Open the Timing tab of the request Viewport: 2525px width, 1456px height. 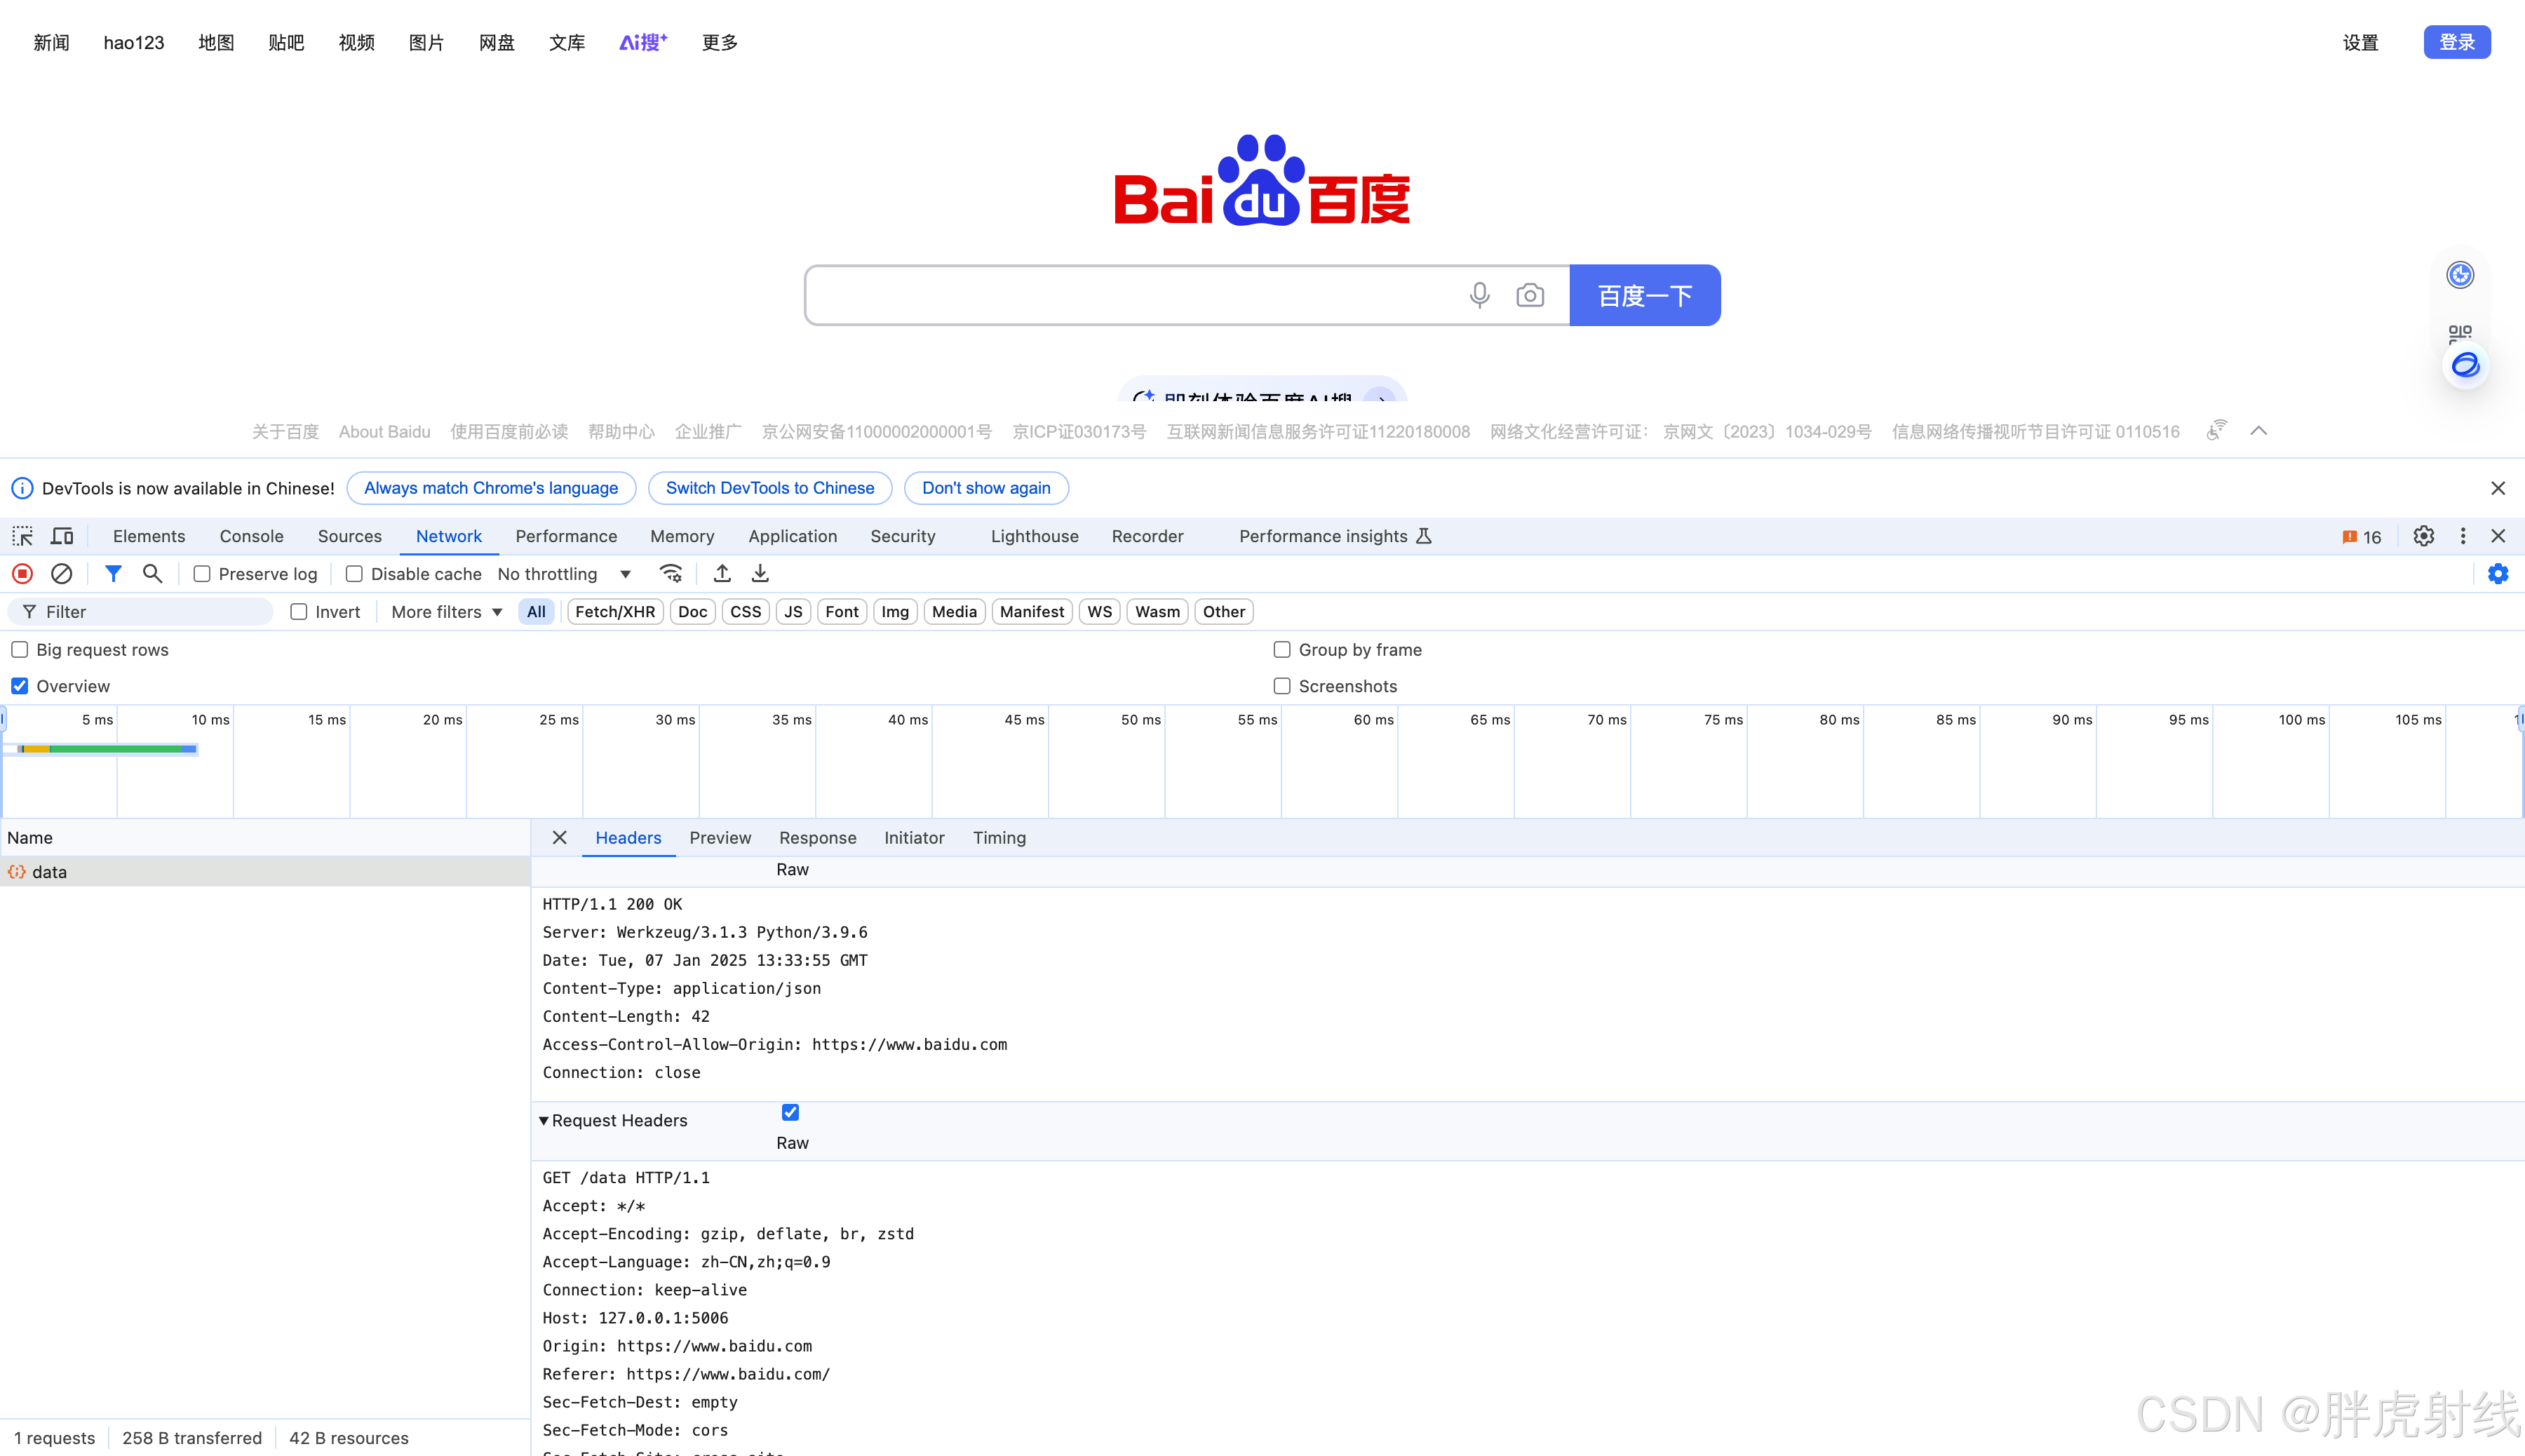pyautogui.click(x=999, y=838)
